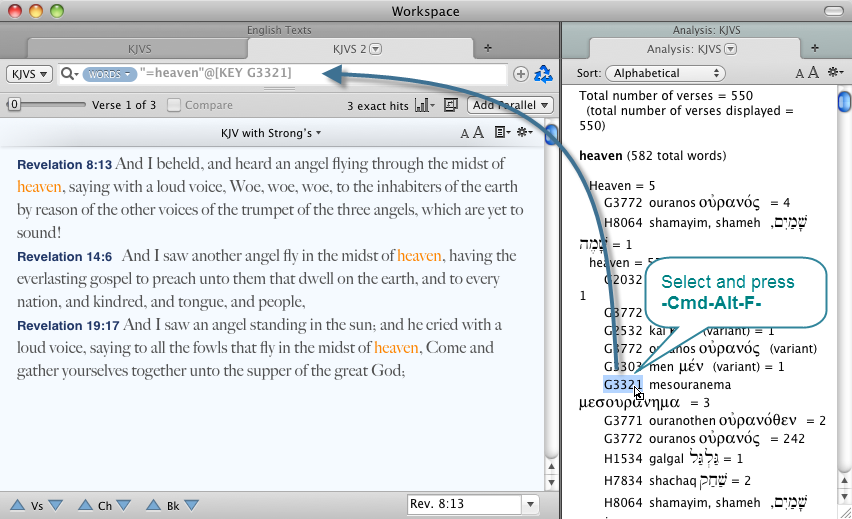Click the Revelation 14:6 verse reference
Image resolution: width=852 pixels, height=519 pixels.
click(x=64, y=257)
